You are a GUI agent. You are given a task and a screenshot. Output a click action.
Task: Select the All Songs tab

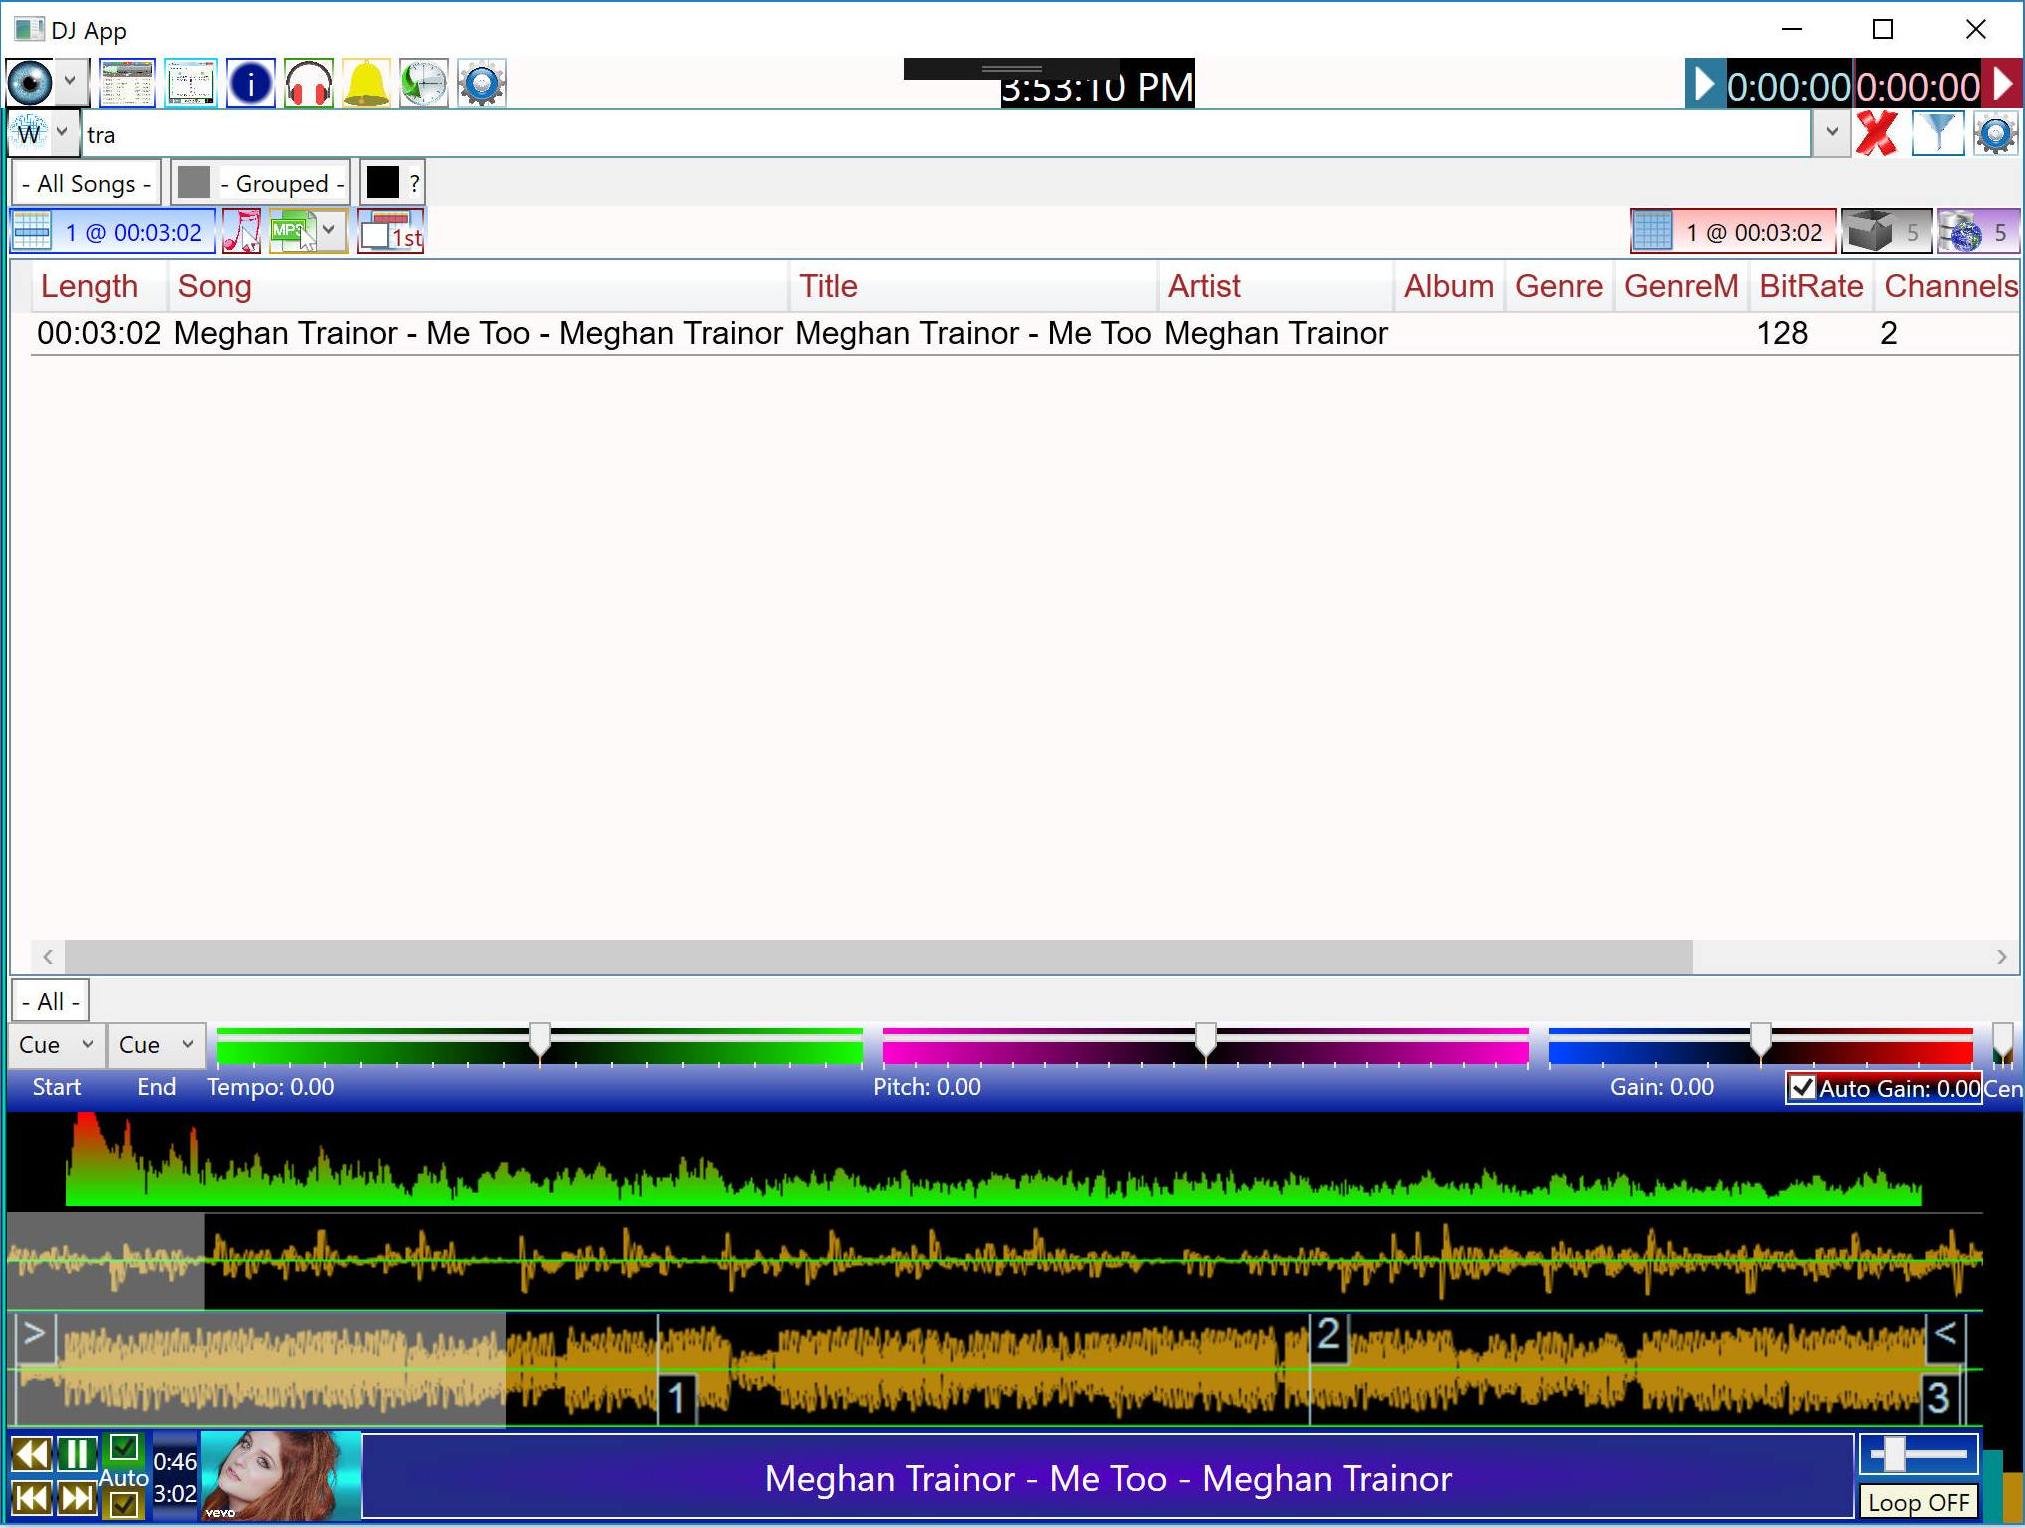coord(86,183)
